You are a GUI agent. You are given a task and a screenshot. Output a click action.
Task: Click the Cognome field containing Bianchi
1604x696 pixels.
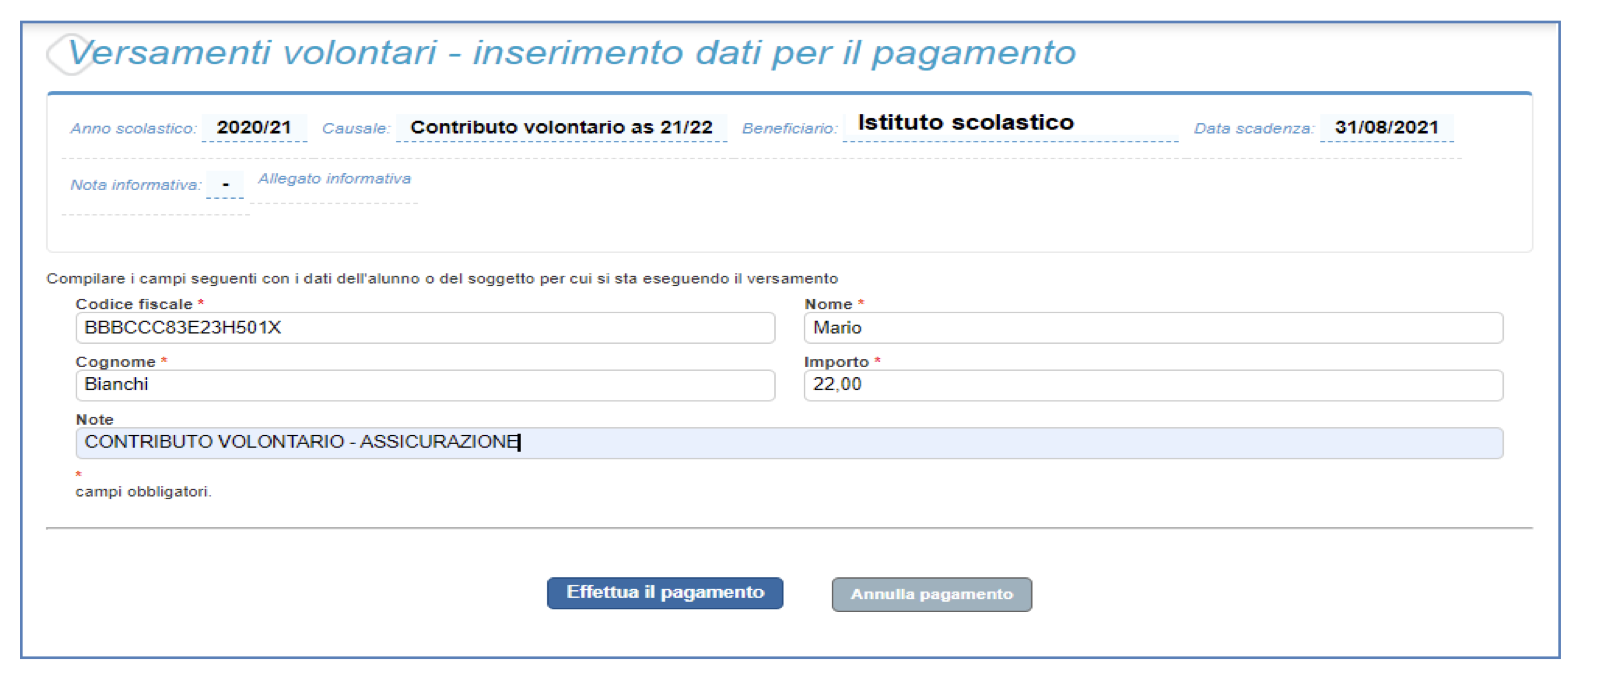tap(425, 385)
